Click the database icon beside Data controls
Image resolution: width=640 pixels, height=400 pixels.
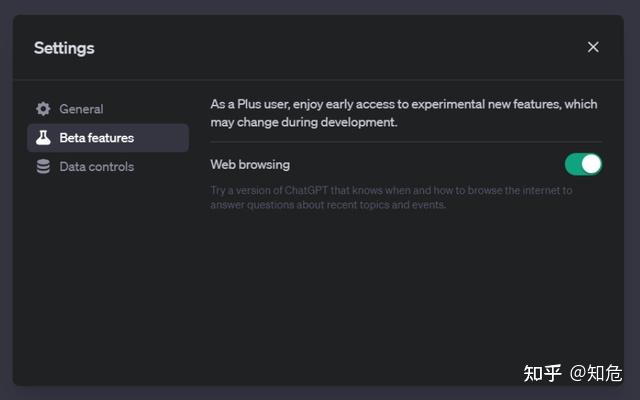click(43, 167)
